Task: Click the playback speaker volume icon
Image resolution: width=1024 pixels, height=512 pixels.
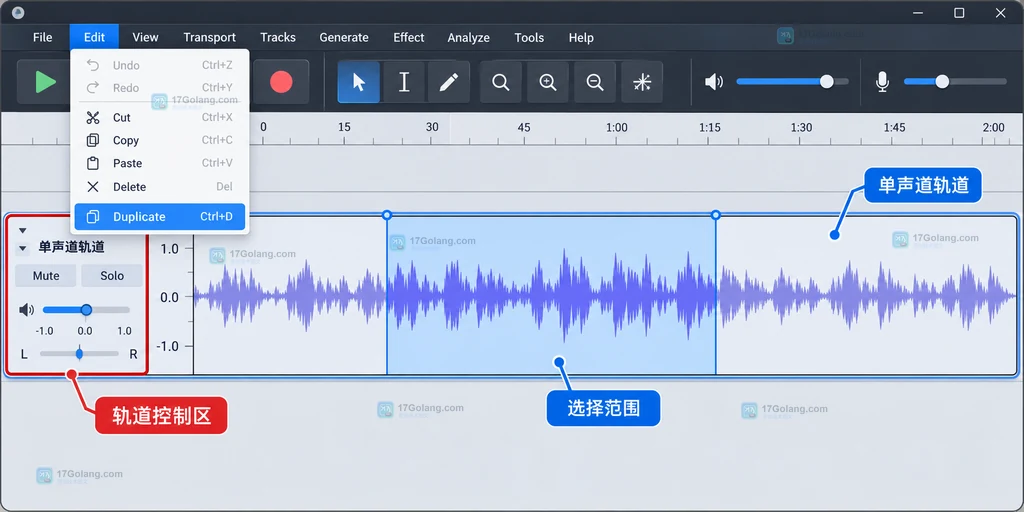Action: (x=714, y=82)
